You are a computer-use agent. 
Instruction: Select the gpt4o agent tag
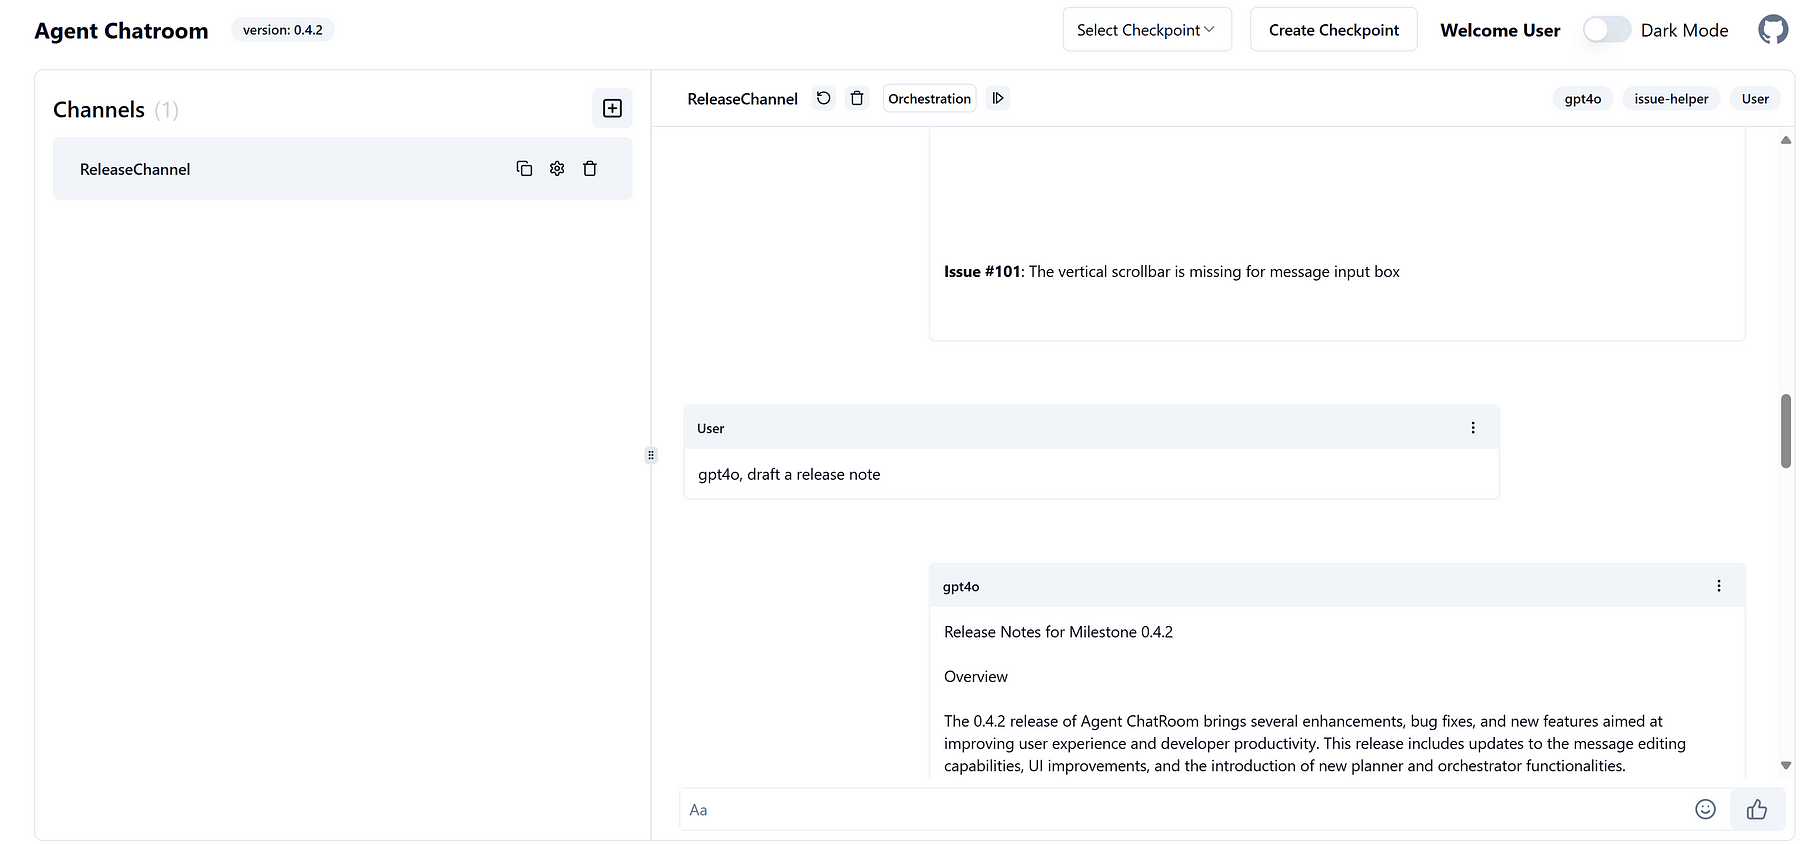pyautogui.click(x=1582, y=99)
